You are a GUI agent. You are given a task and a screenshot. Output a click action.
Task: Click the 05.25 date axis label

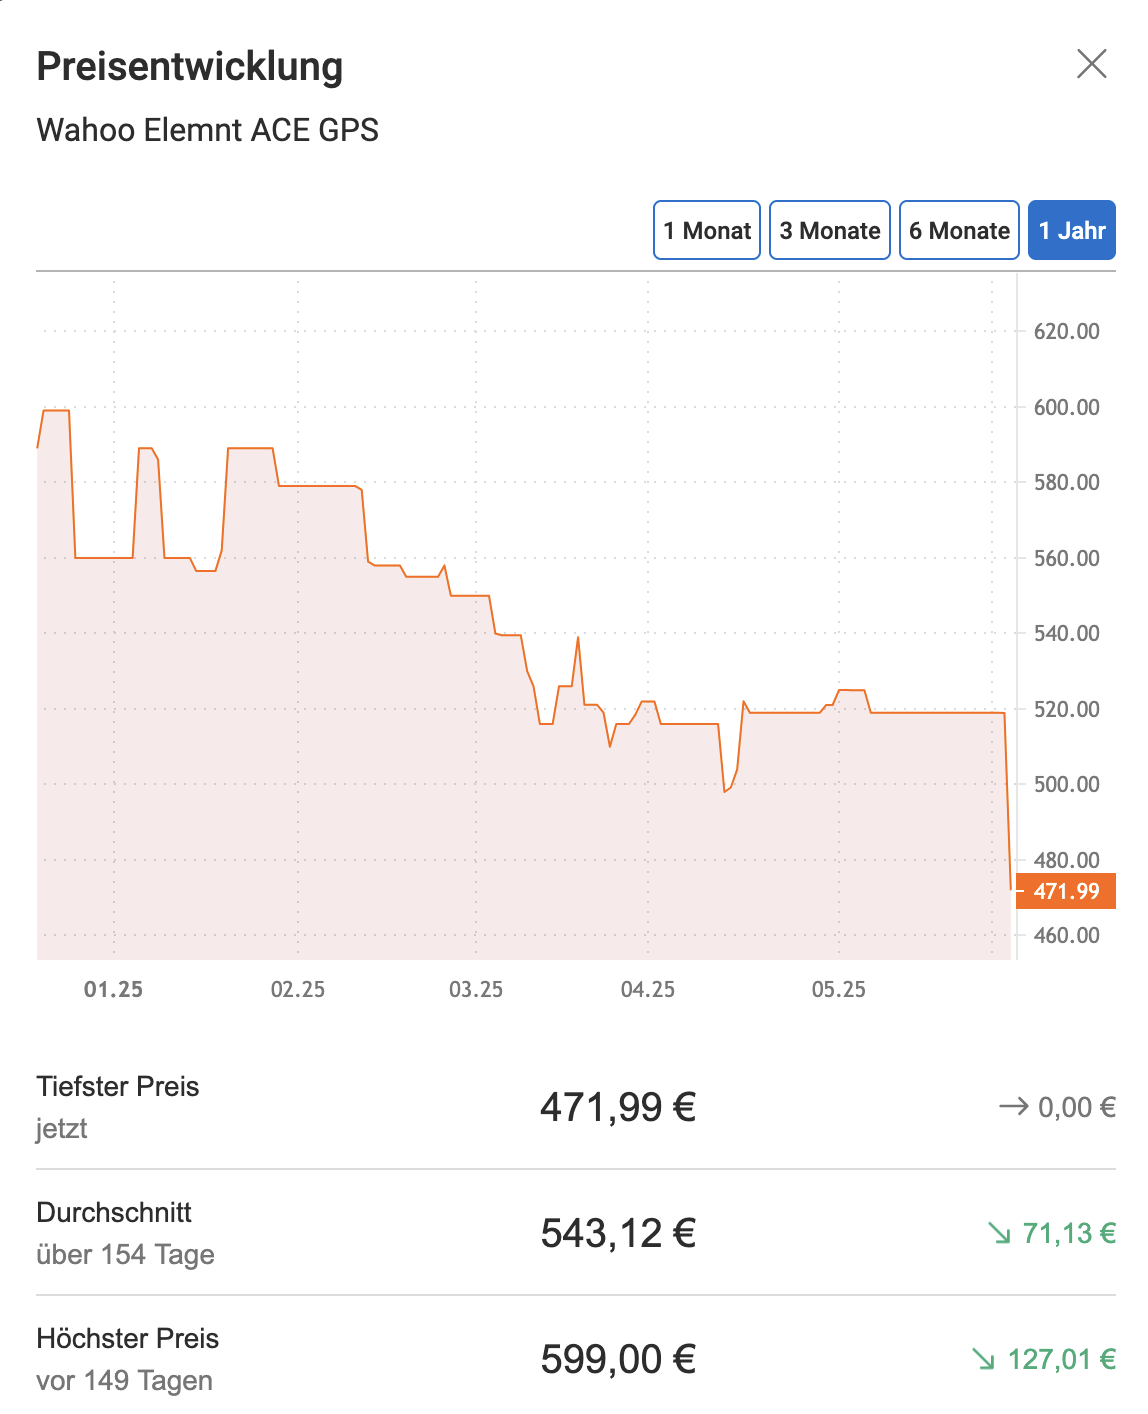point(839,989)
